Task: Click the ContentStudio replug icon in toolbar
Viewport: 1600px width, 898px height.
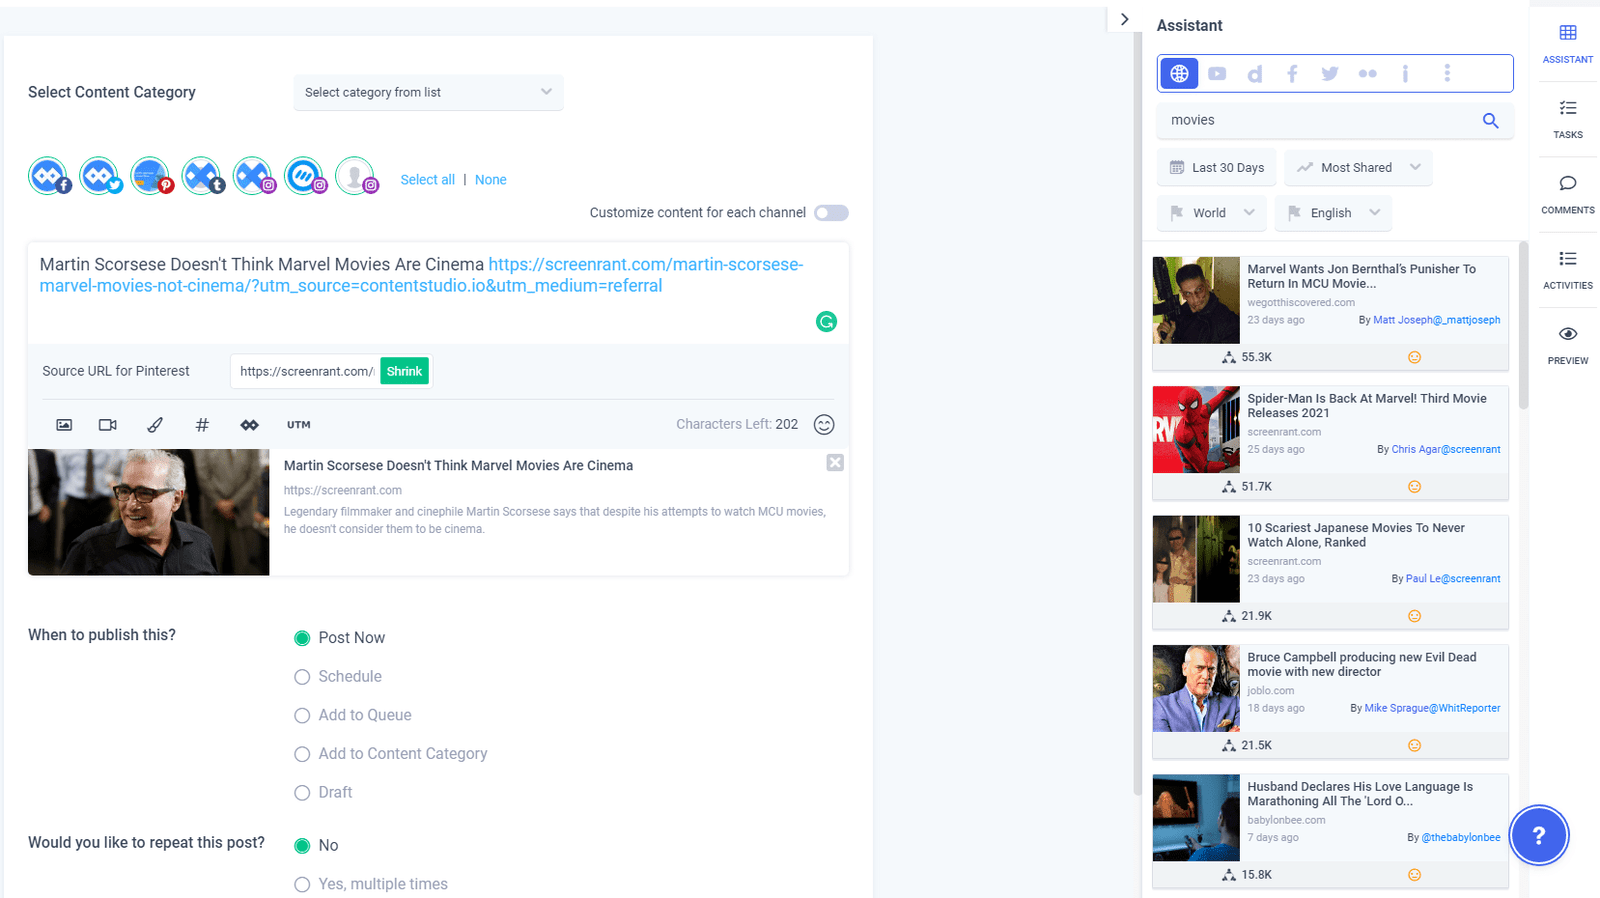Action: pyautogui.click(x=249, y=425)
